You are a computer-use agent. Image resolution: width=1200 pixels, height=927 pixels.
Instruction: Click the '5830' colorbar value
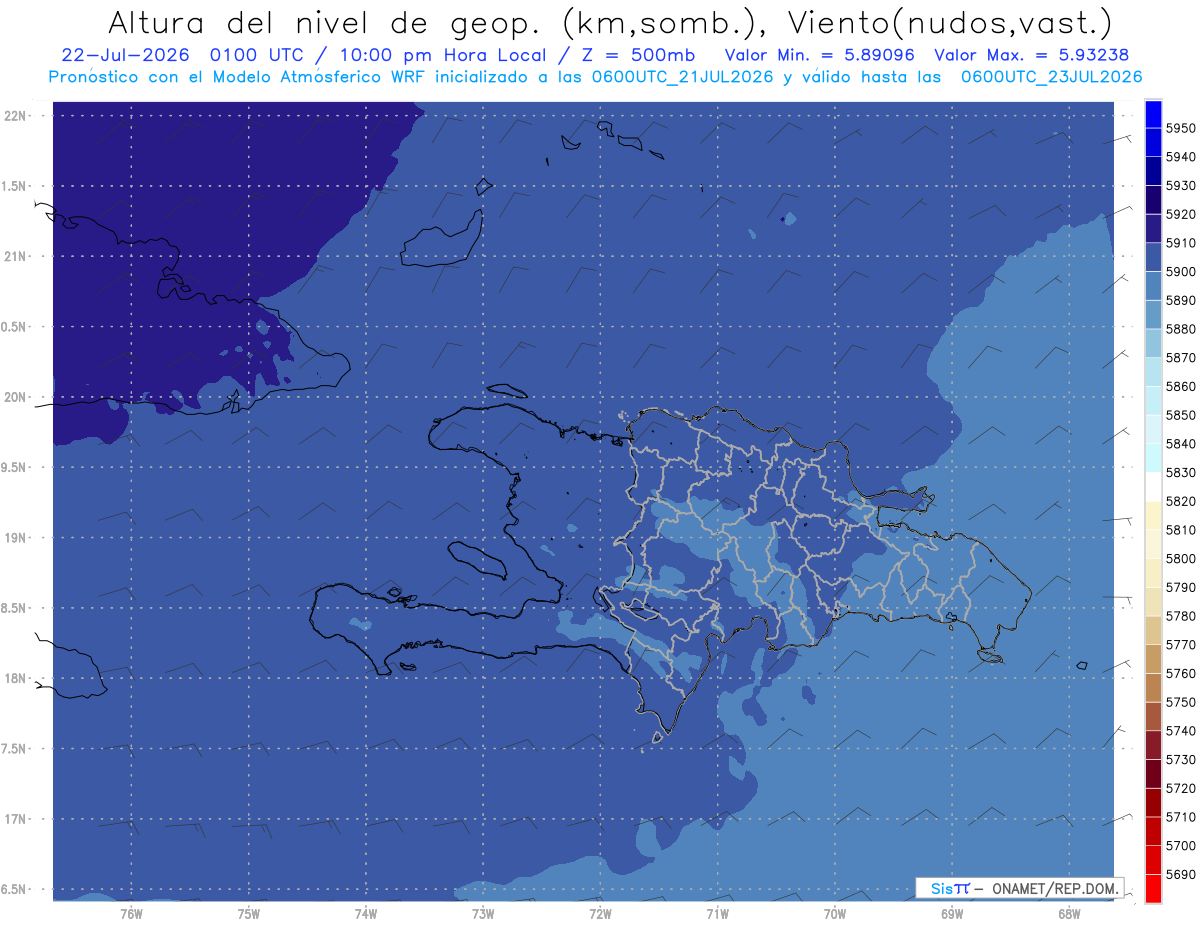pos(1180,472)
